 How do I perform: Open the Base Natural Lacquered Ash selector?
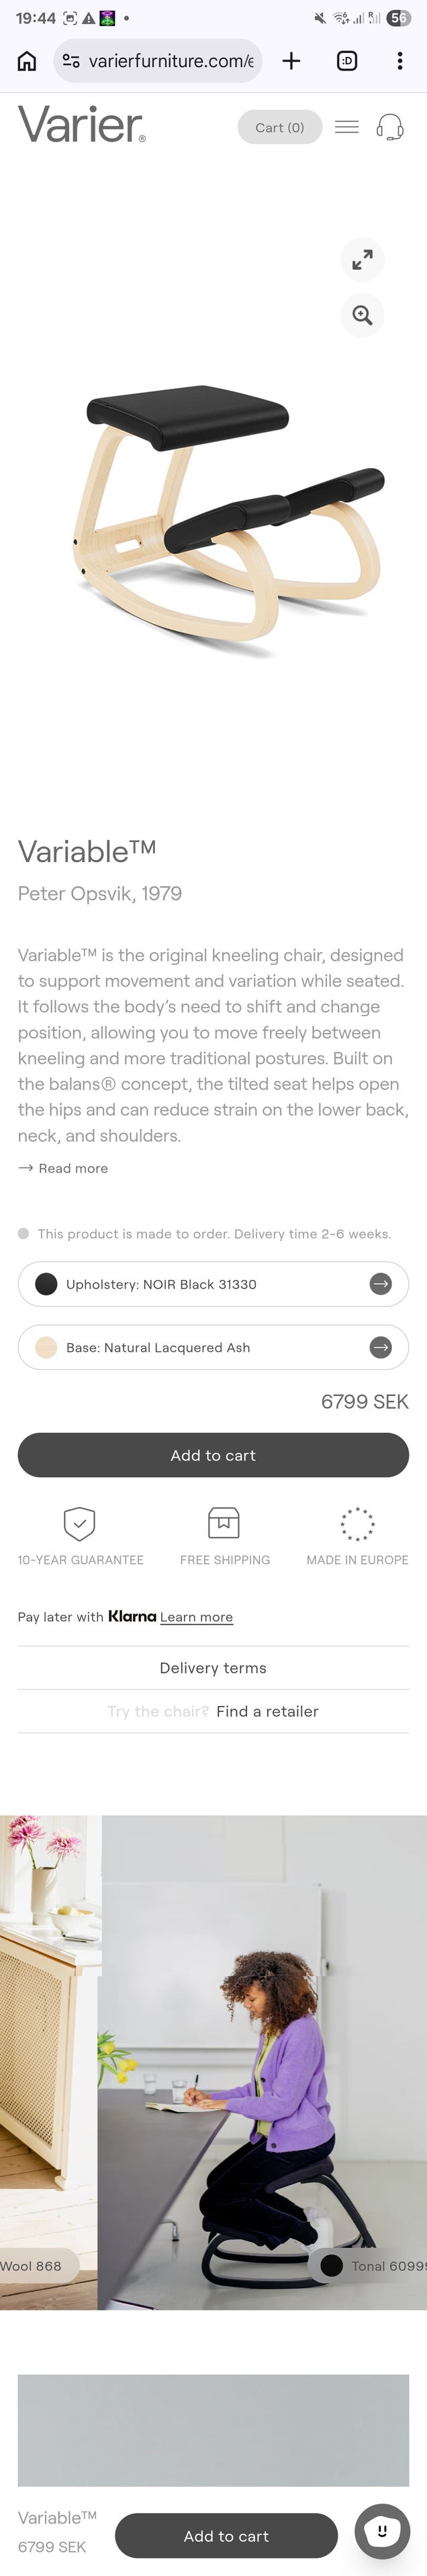click(213, 1347)
